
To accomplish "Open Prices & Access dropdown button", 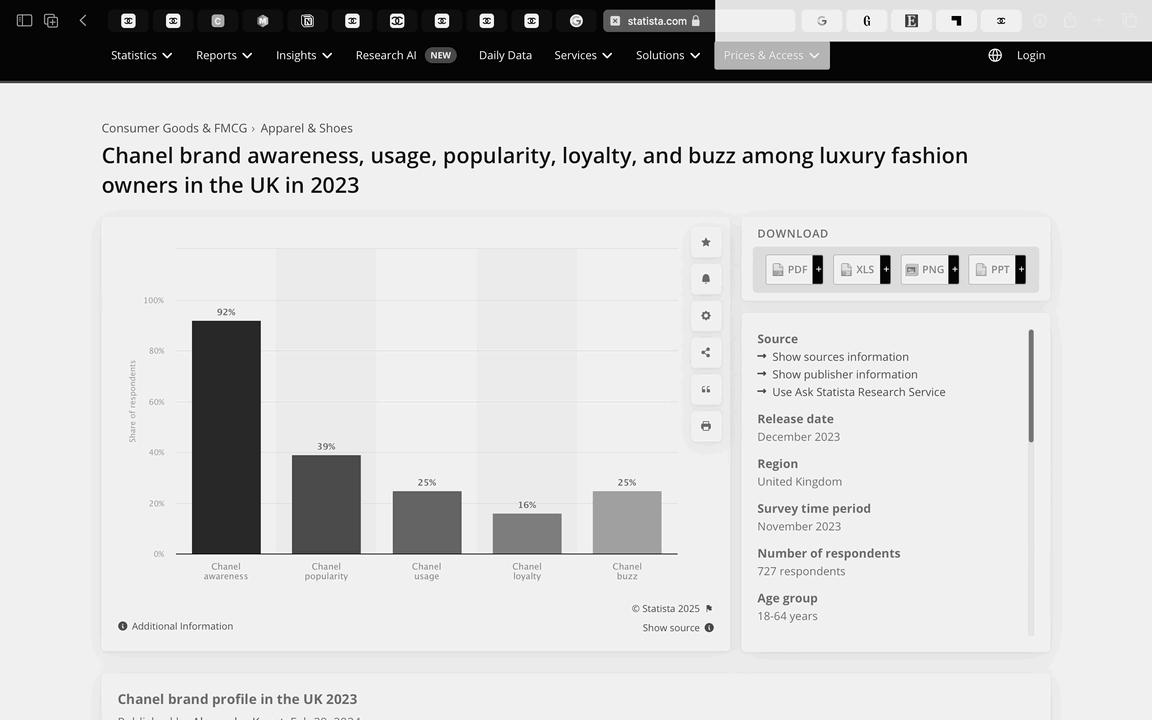I will click(x=771, y=55).
